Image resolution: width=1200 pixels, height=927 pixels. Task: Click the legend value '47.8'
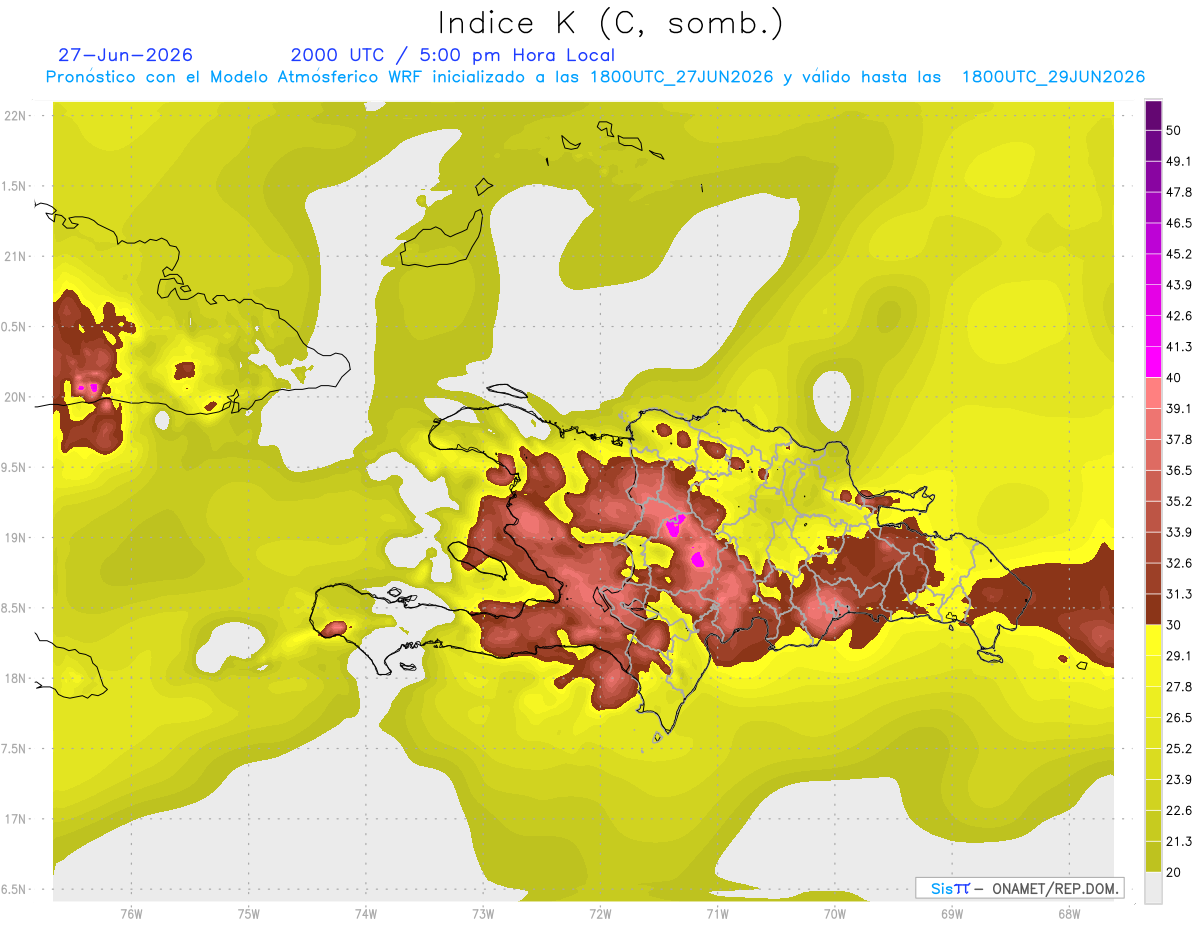click(1178, 192)
